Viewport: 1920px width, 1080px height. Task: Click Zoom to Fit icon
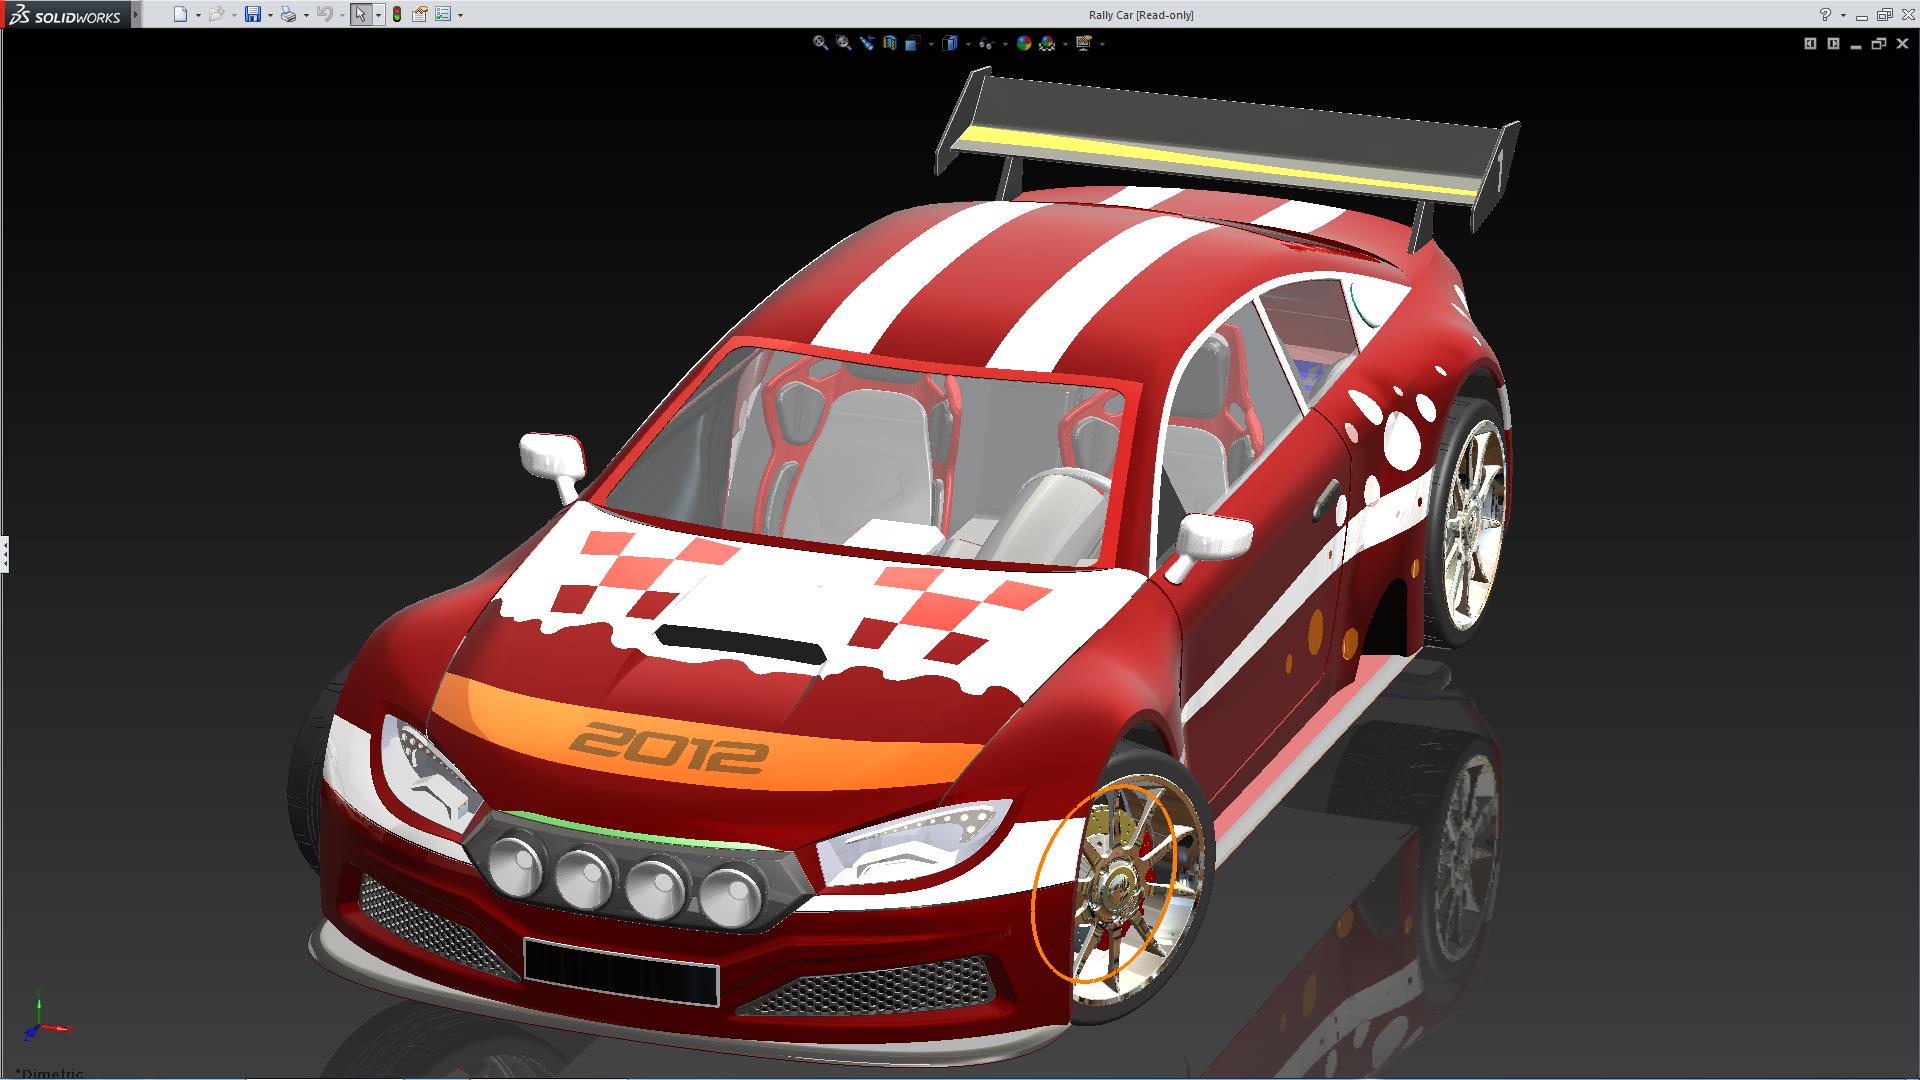[820, 43]
